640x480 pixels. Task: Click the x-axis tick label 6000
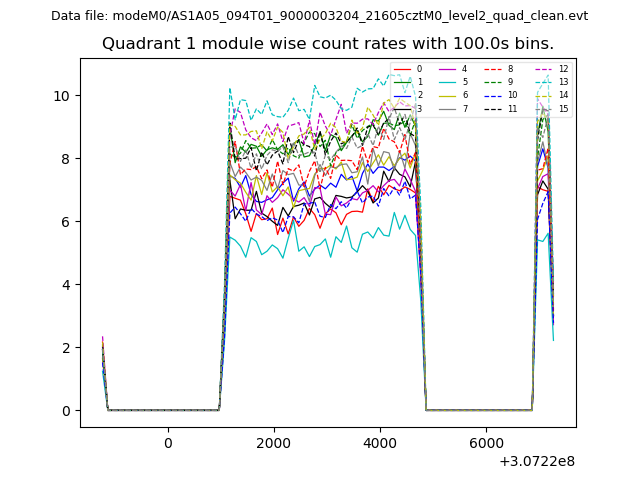486,443
